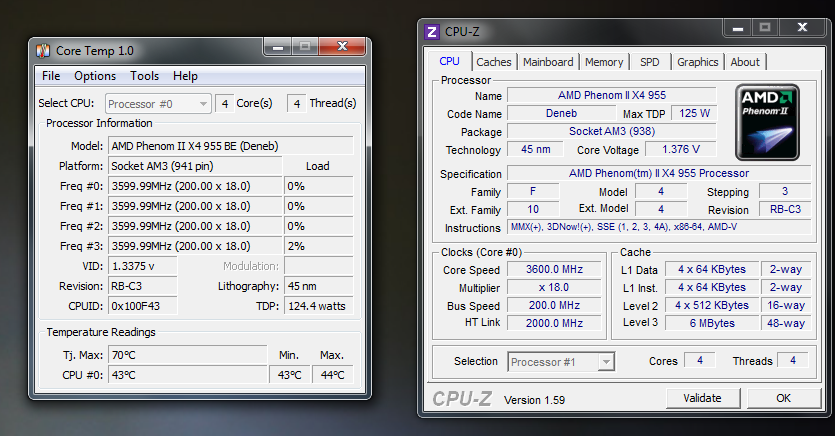Open the Tools menu in Core Temp
The height and width of the screenshot is (436, 835).
point(144,76)
